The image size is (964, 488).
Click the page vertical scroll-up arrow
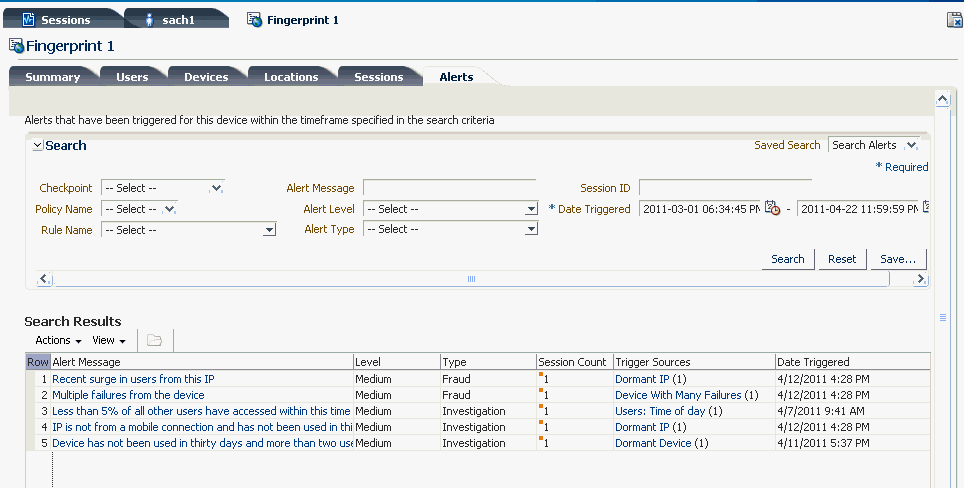tap(942, 100)
